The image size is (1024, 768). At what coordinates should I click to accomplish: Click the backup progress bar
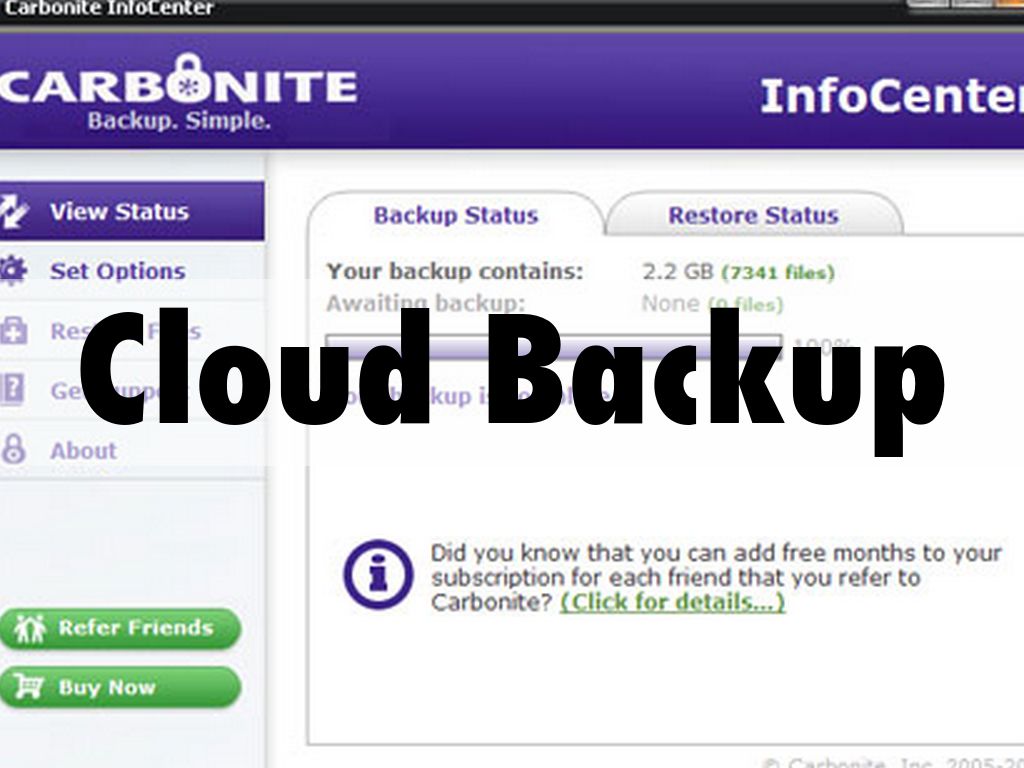click(553, 344)
